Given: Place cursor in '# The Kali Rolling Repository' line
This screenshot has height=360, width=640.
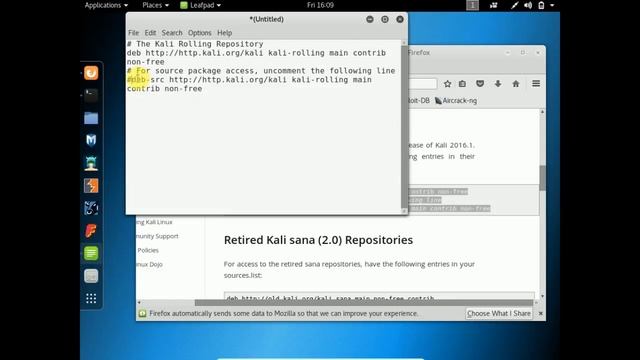Looking at the screenshot, I should [195, 44].
